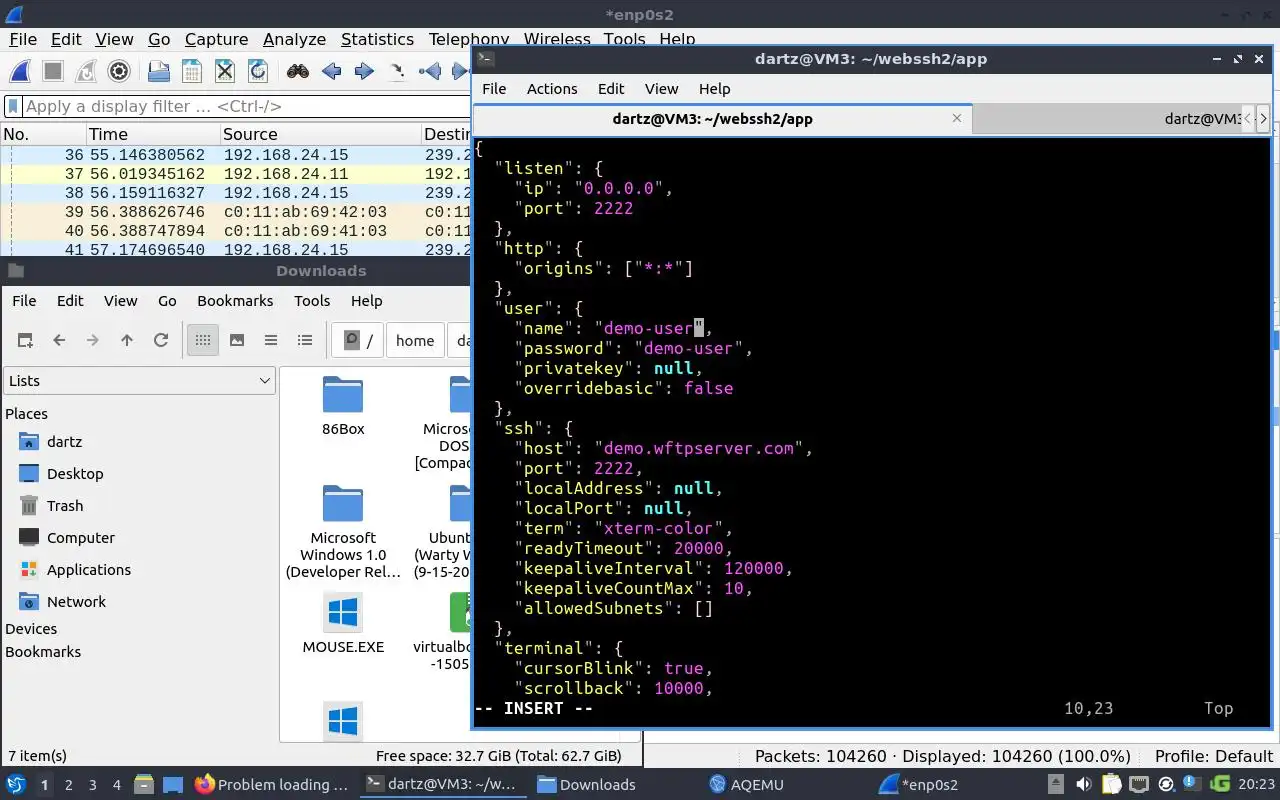1280x800 pixels.
Task: Stop the running packet capture in Wireshark
Action: pyautogui.click(x=53, y=71)
